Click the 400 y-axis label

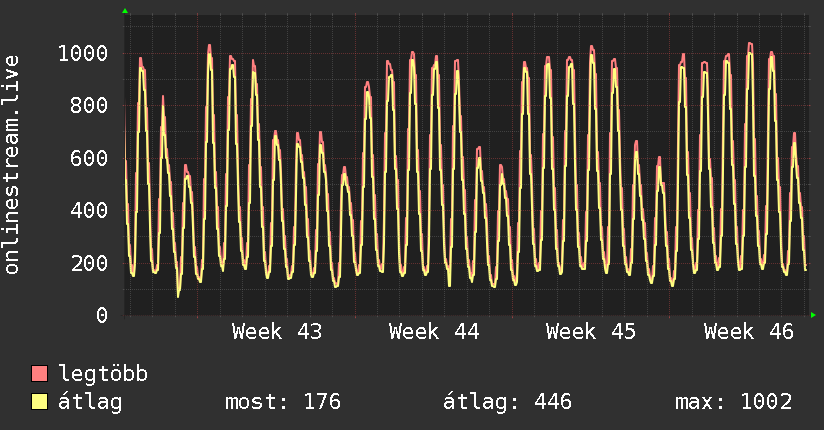tap(89, 210)
